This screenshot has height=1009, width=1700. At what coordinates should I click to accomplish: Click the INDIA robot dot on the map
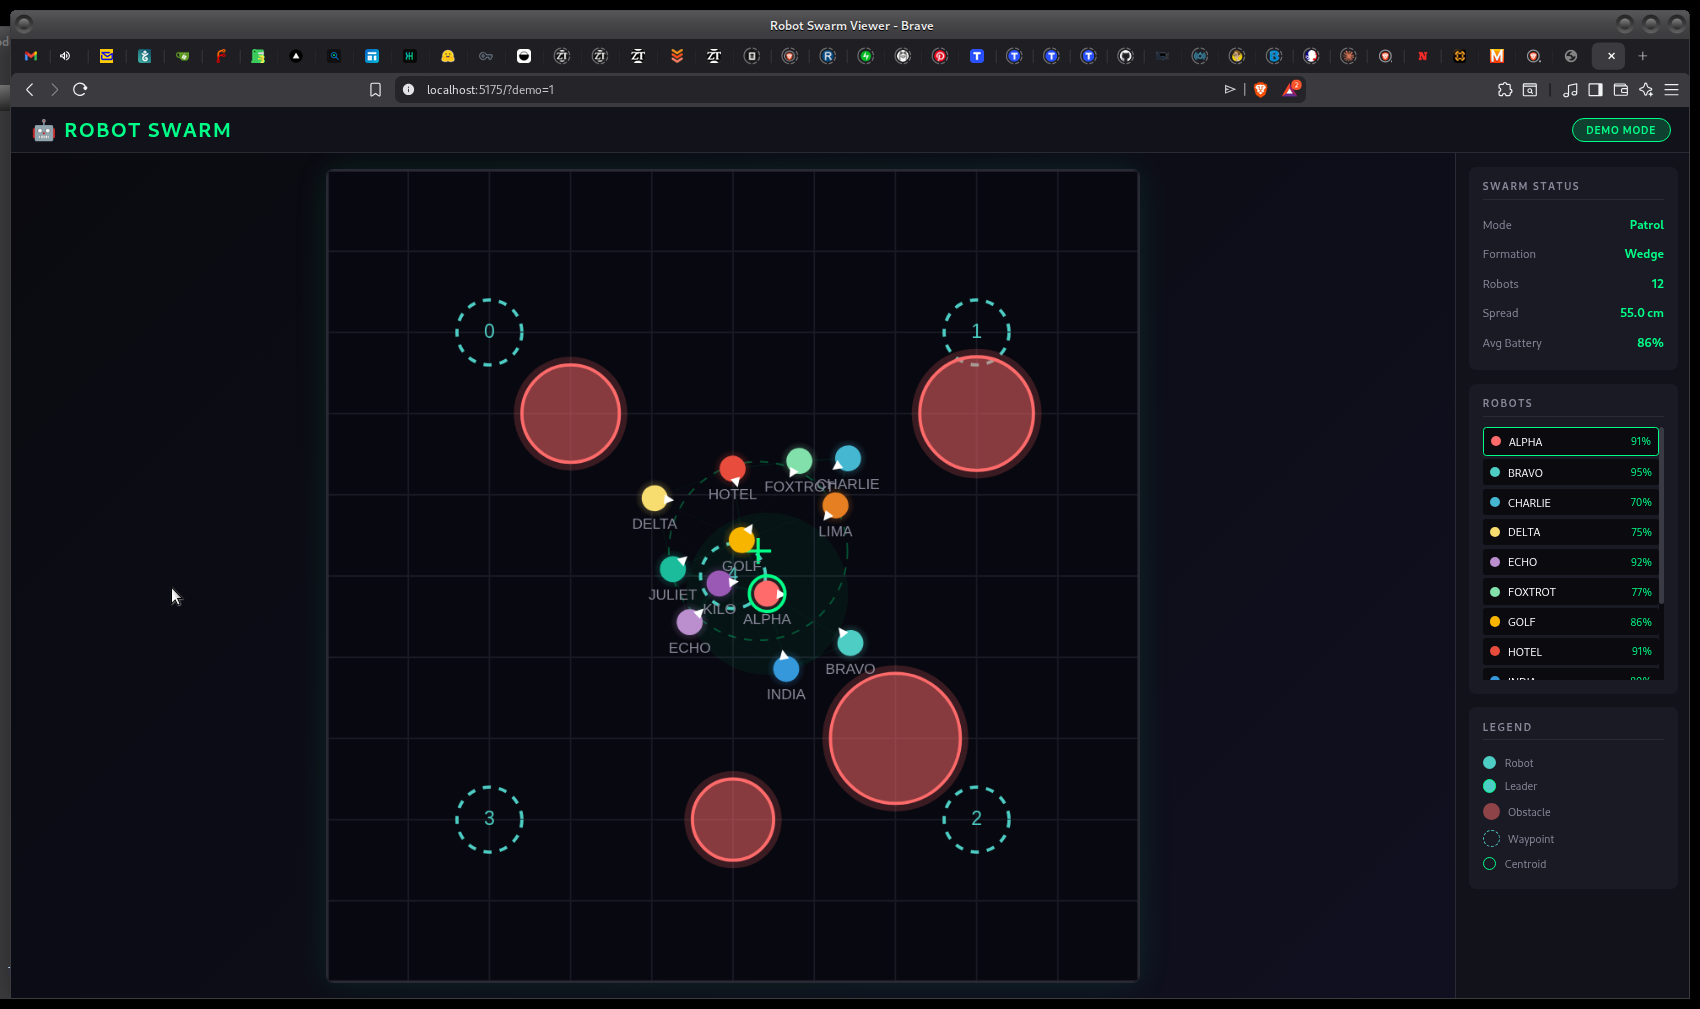(x=786, y=669)
